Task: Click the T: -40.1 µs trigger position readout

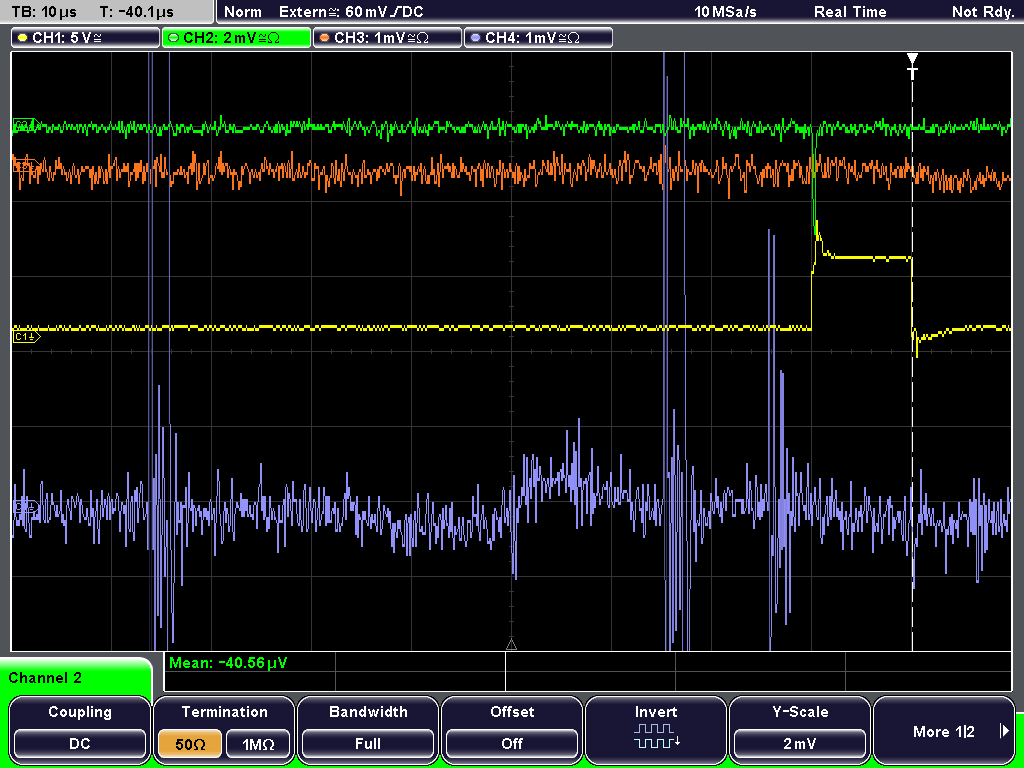Action: [137, 12]
